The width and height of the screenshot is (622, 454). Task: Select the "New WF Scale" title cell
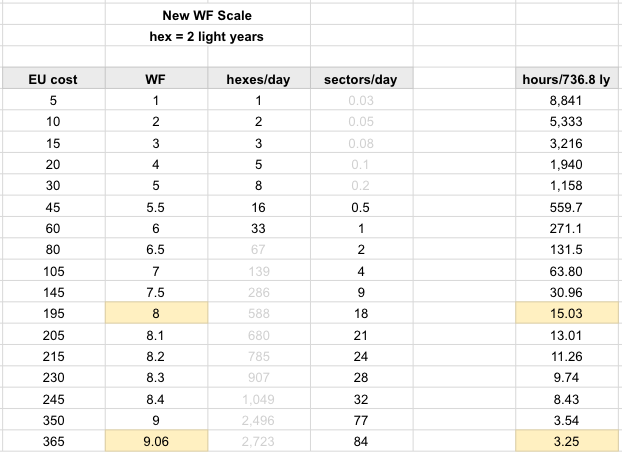coord(207,16)
